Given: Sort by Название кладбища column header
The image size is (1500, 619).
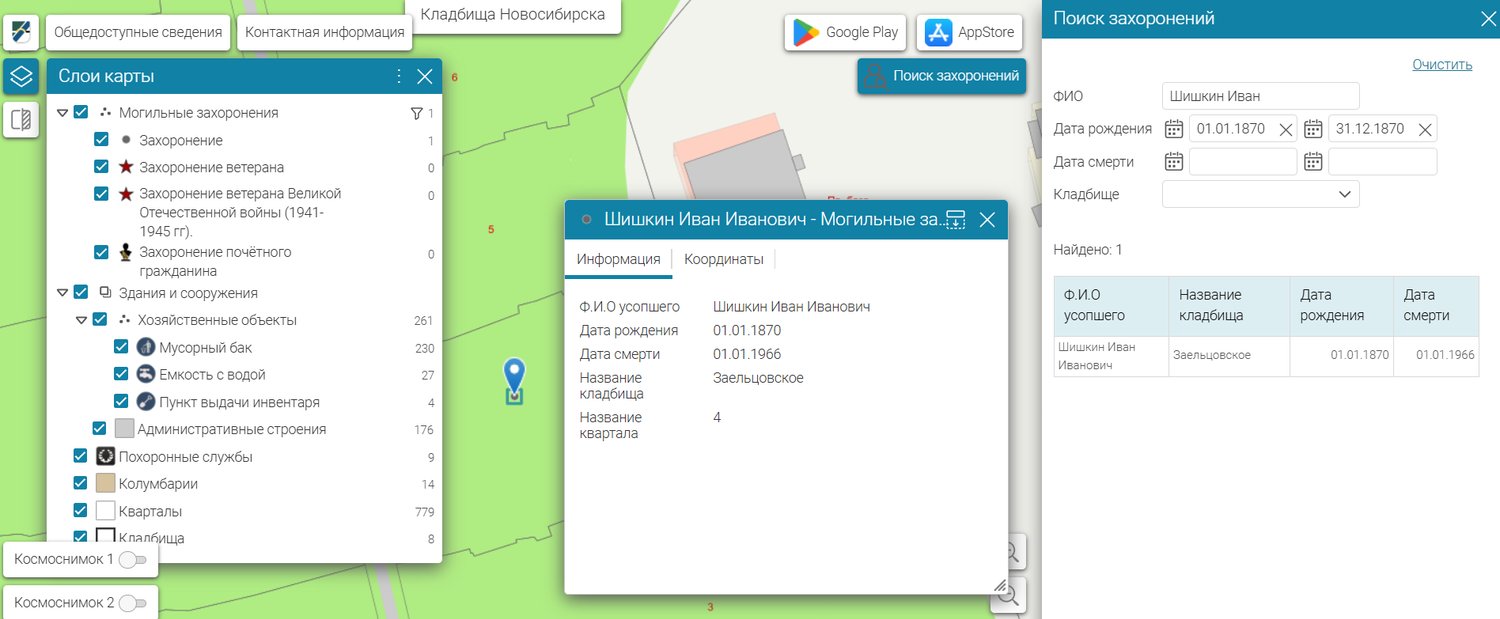Looking at the screenshot, I should [x=1229, y=305].
